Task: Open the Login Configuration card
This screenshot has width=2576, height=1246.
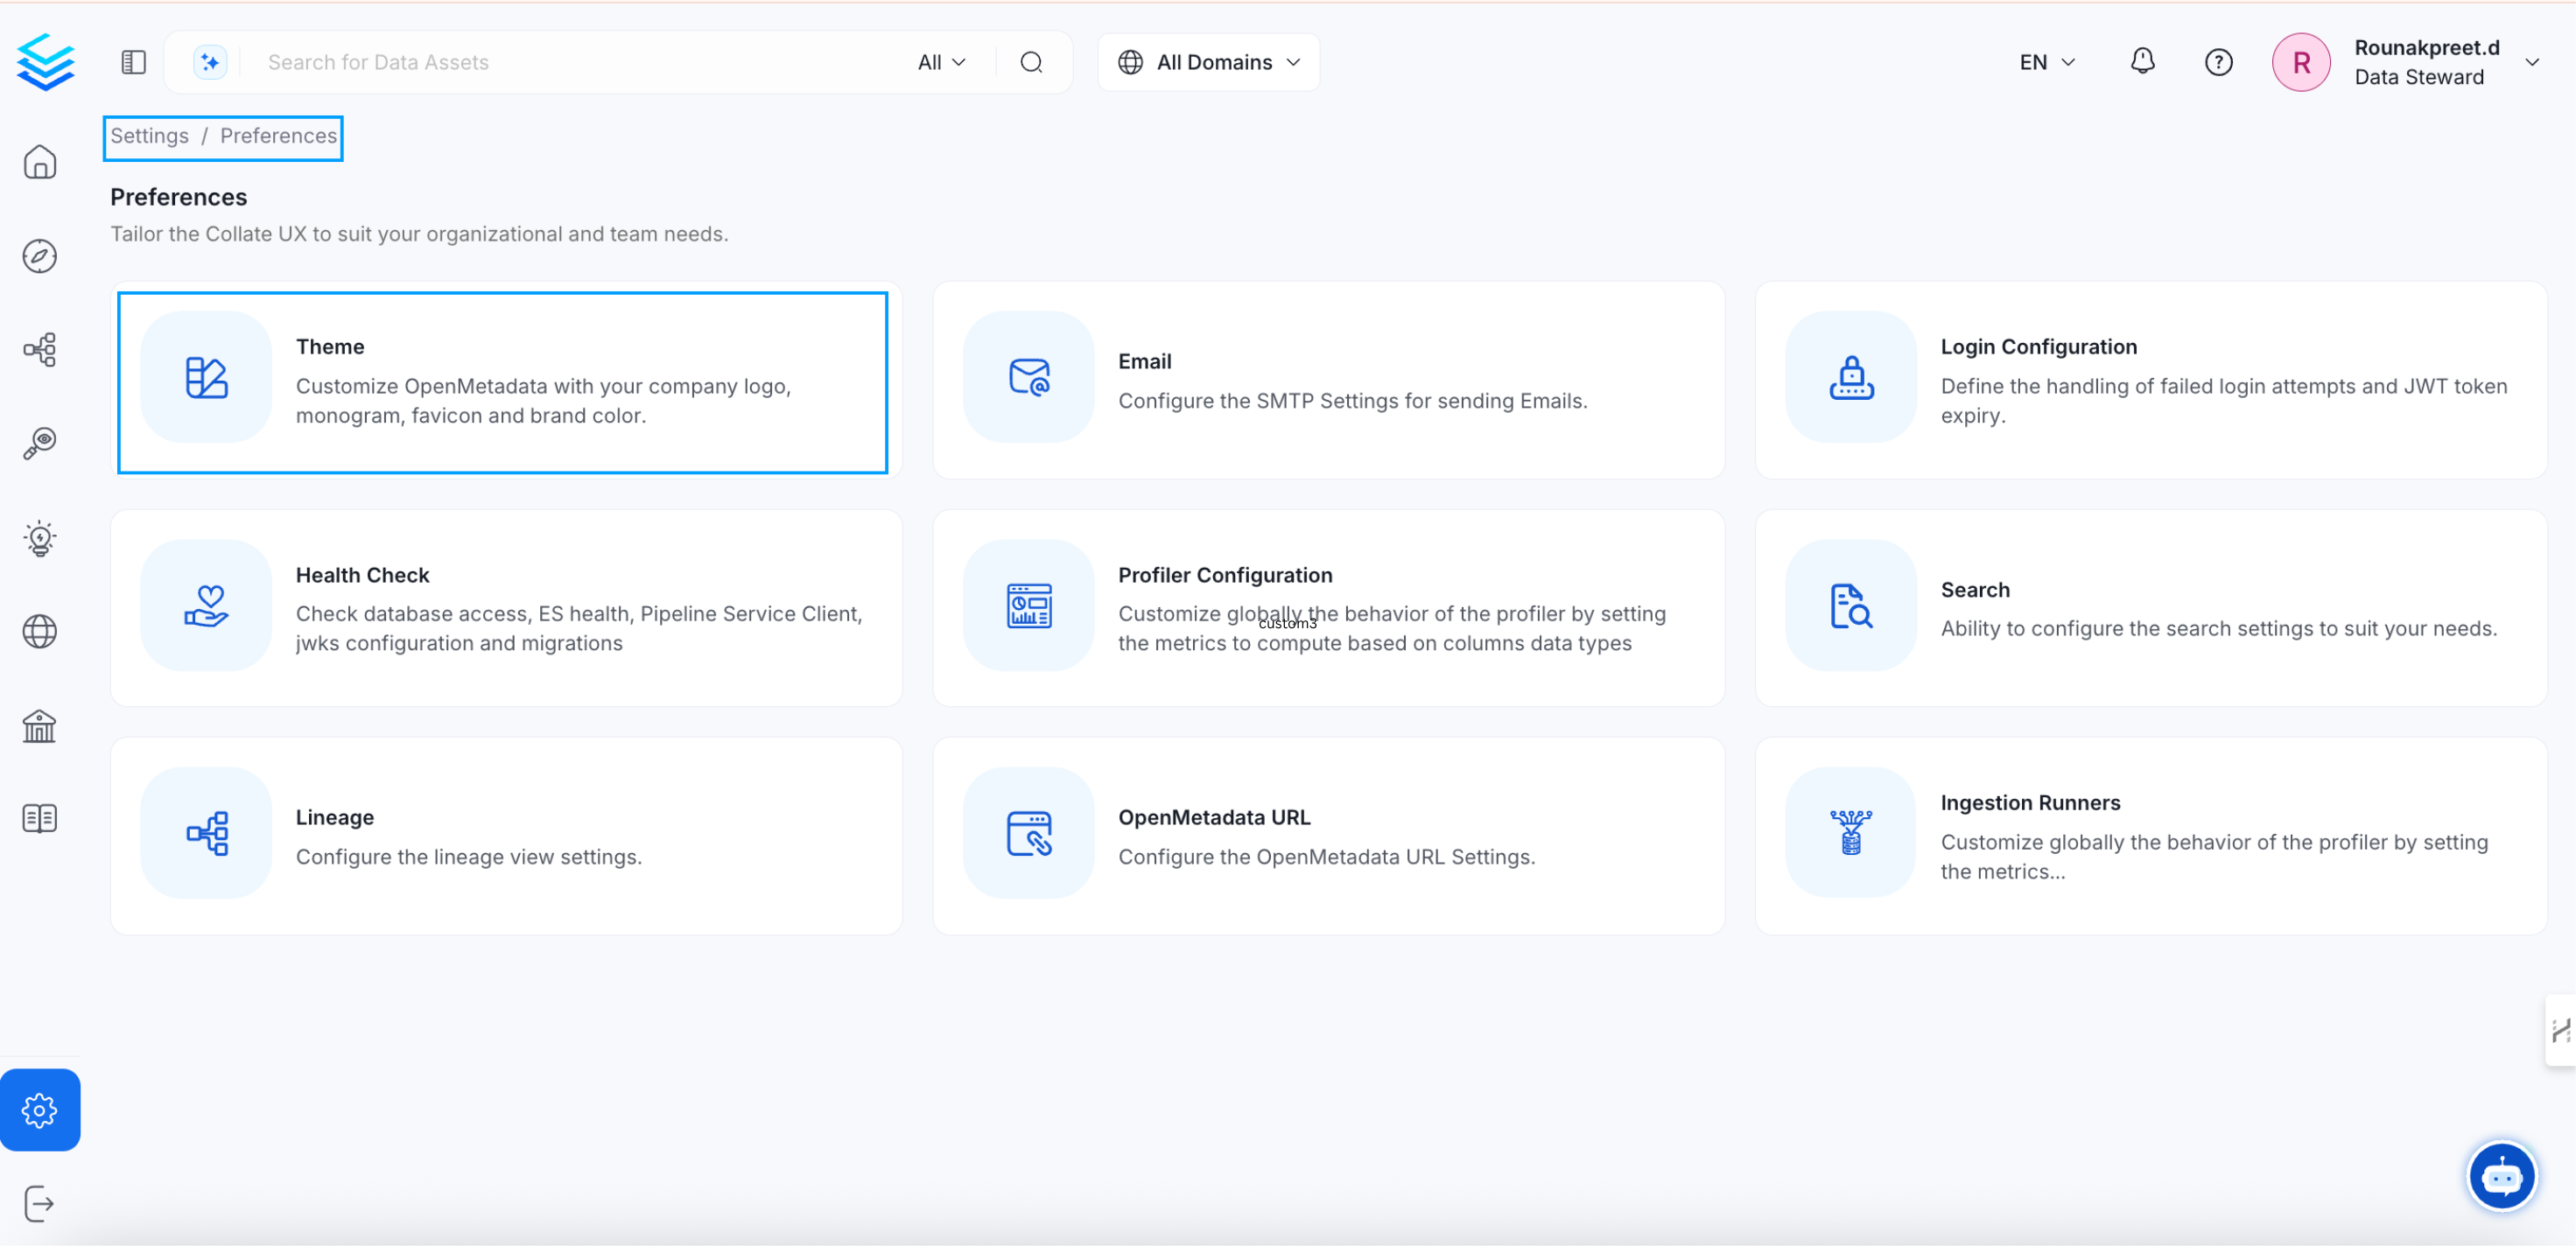Action: (2150, 380)
